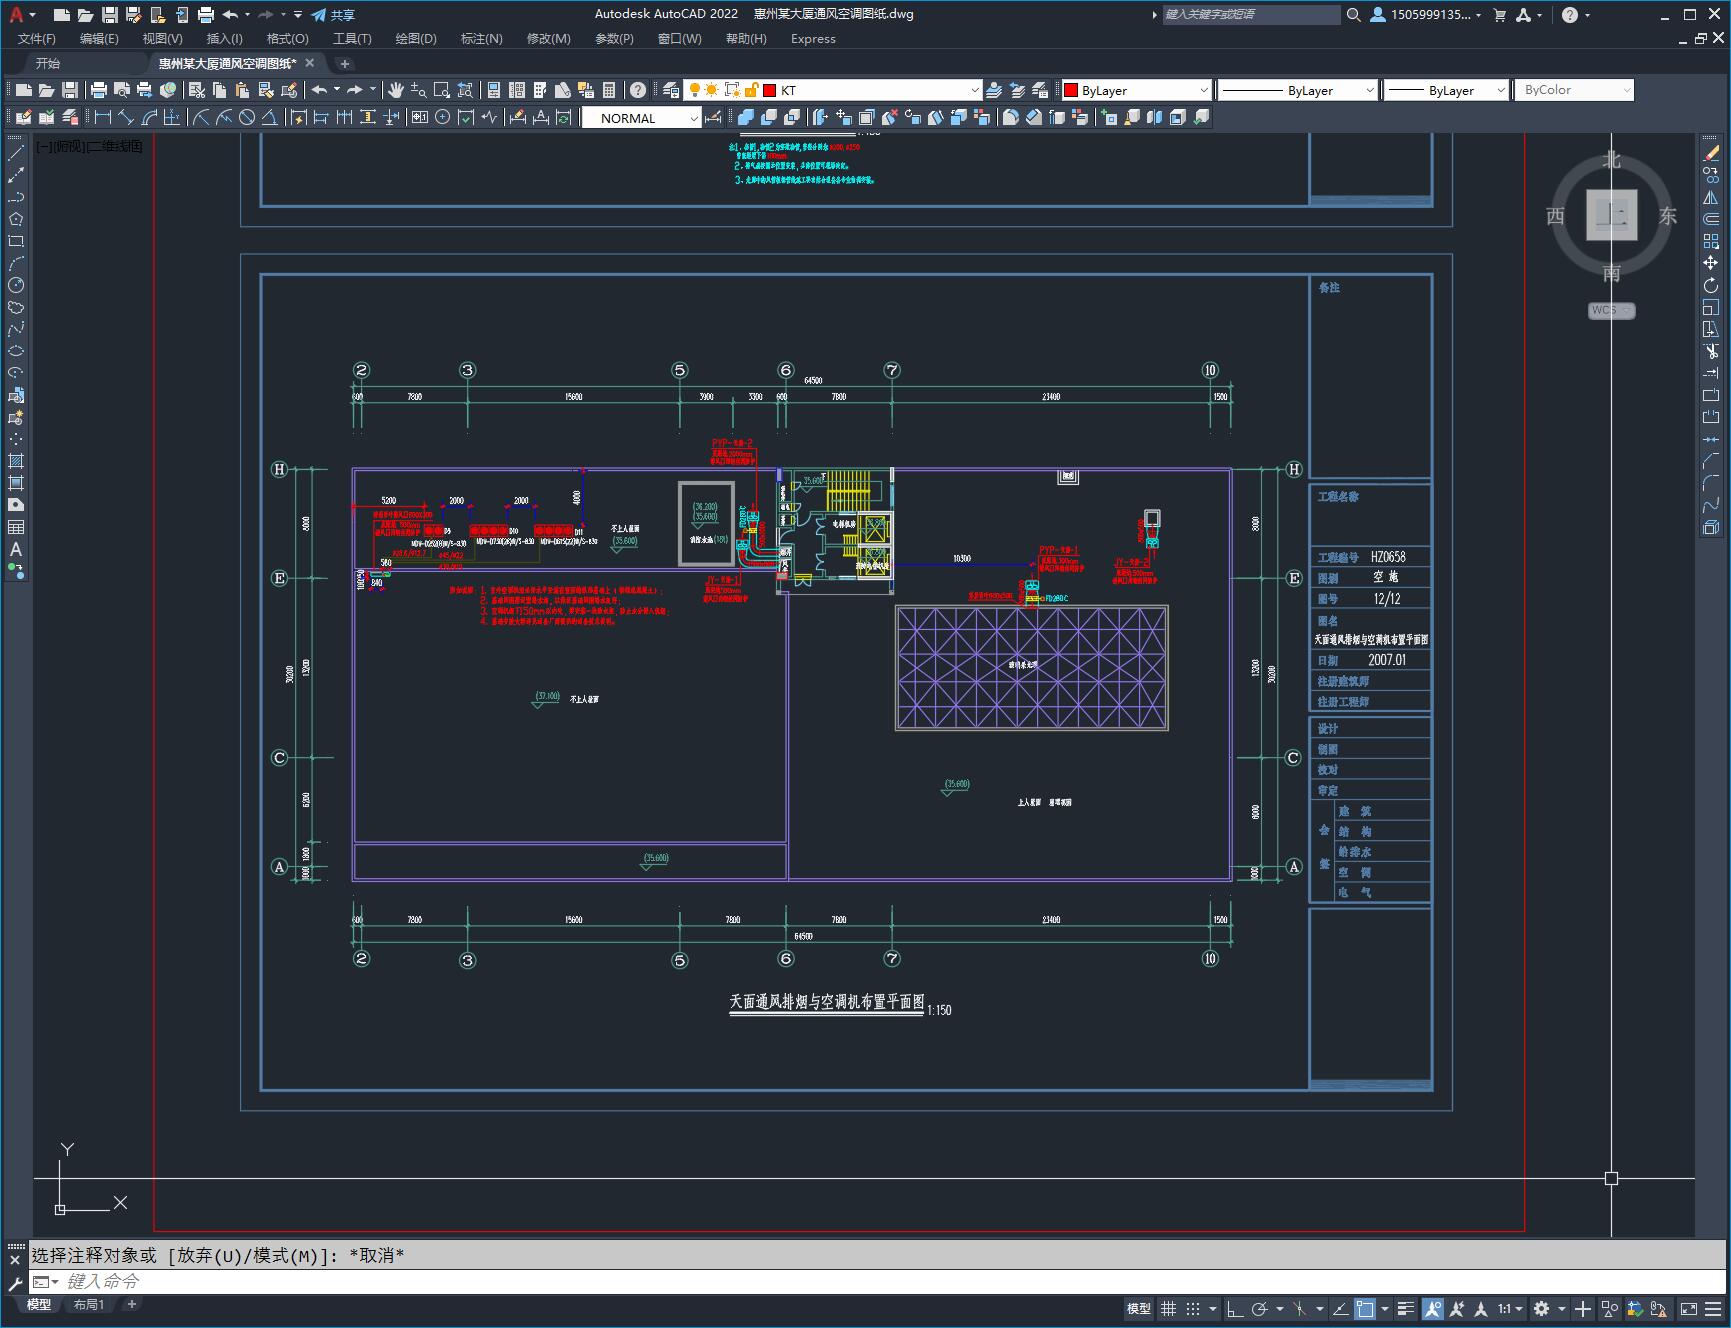1731x1328 pixels.
Task: Open the 标注(N) menu
Action: tap(481, 38)
